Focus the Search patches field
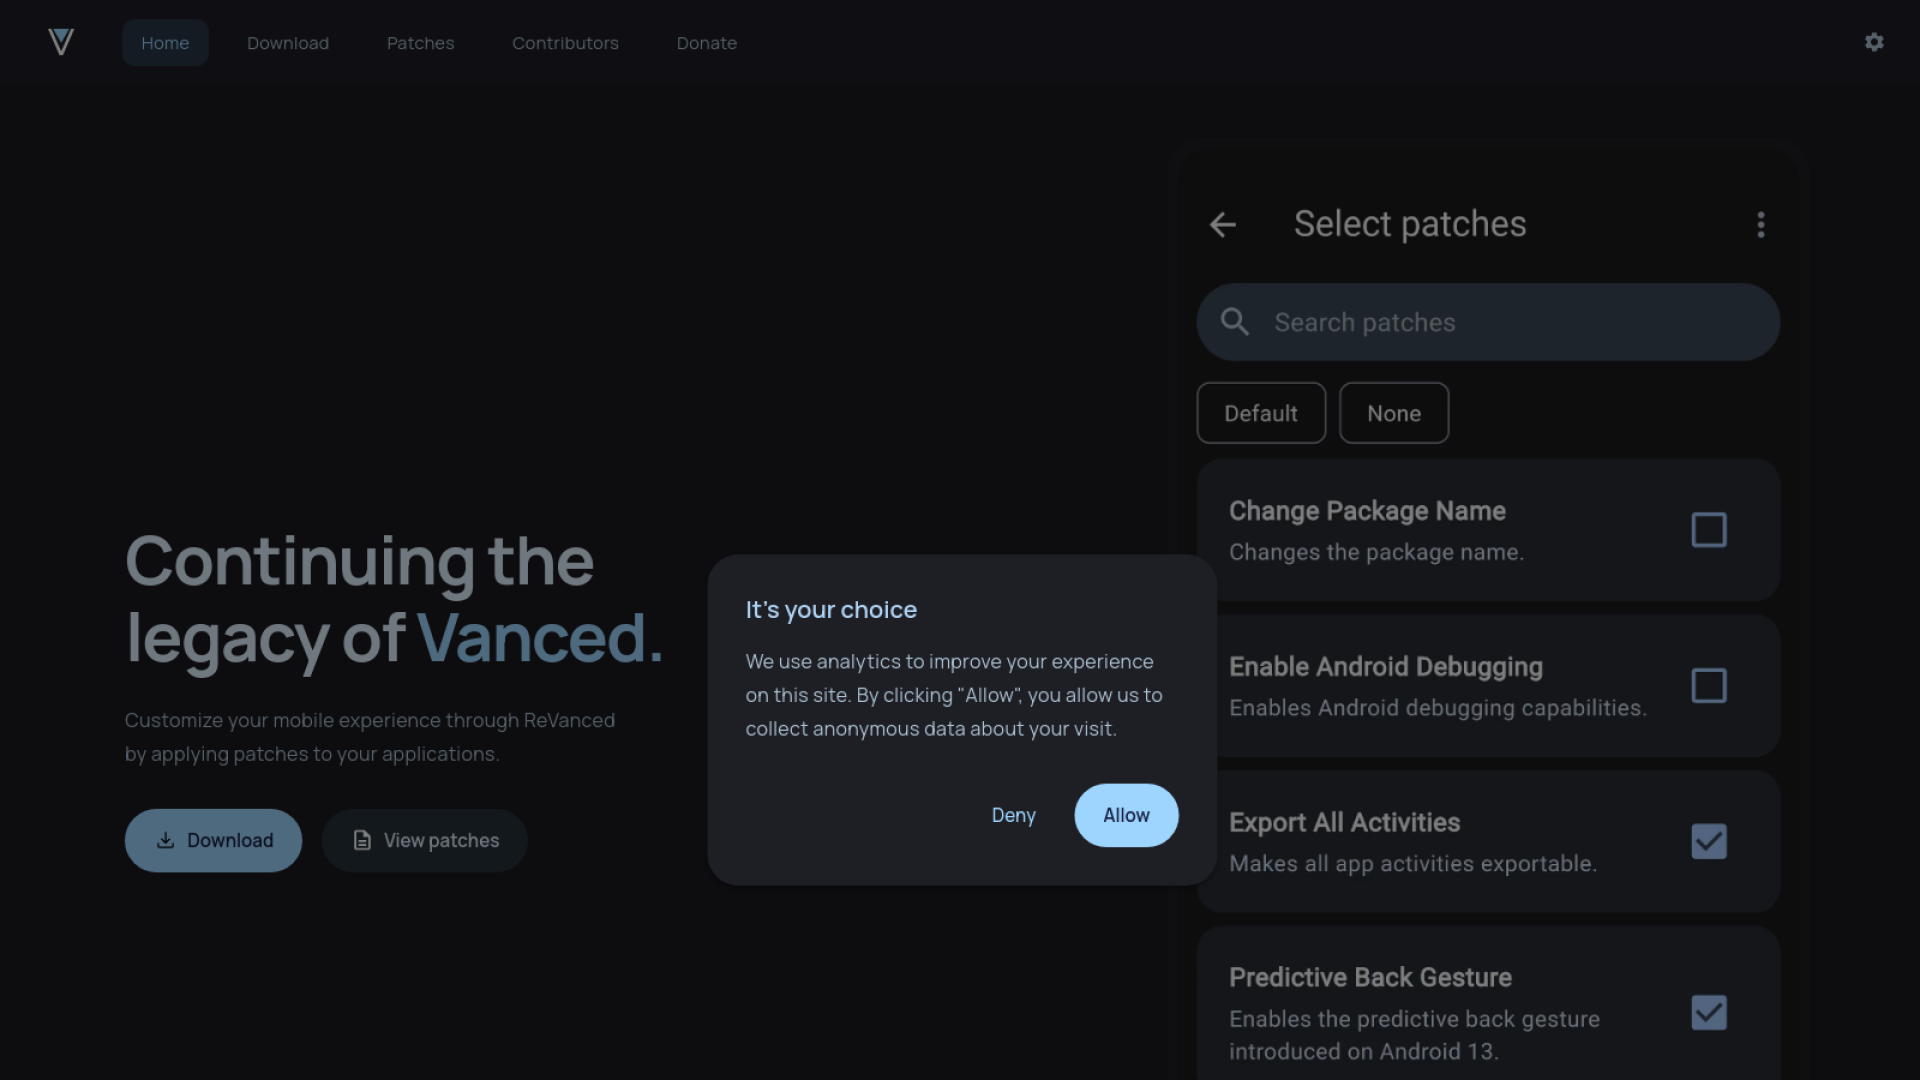The image size is (1920, 1080). 1500,322
